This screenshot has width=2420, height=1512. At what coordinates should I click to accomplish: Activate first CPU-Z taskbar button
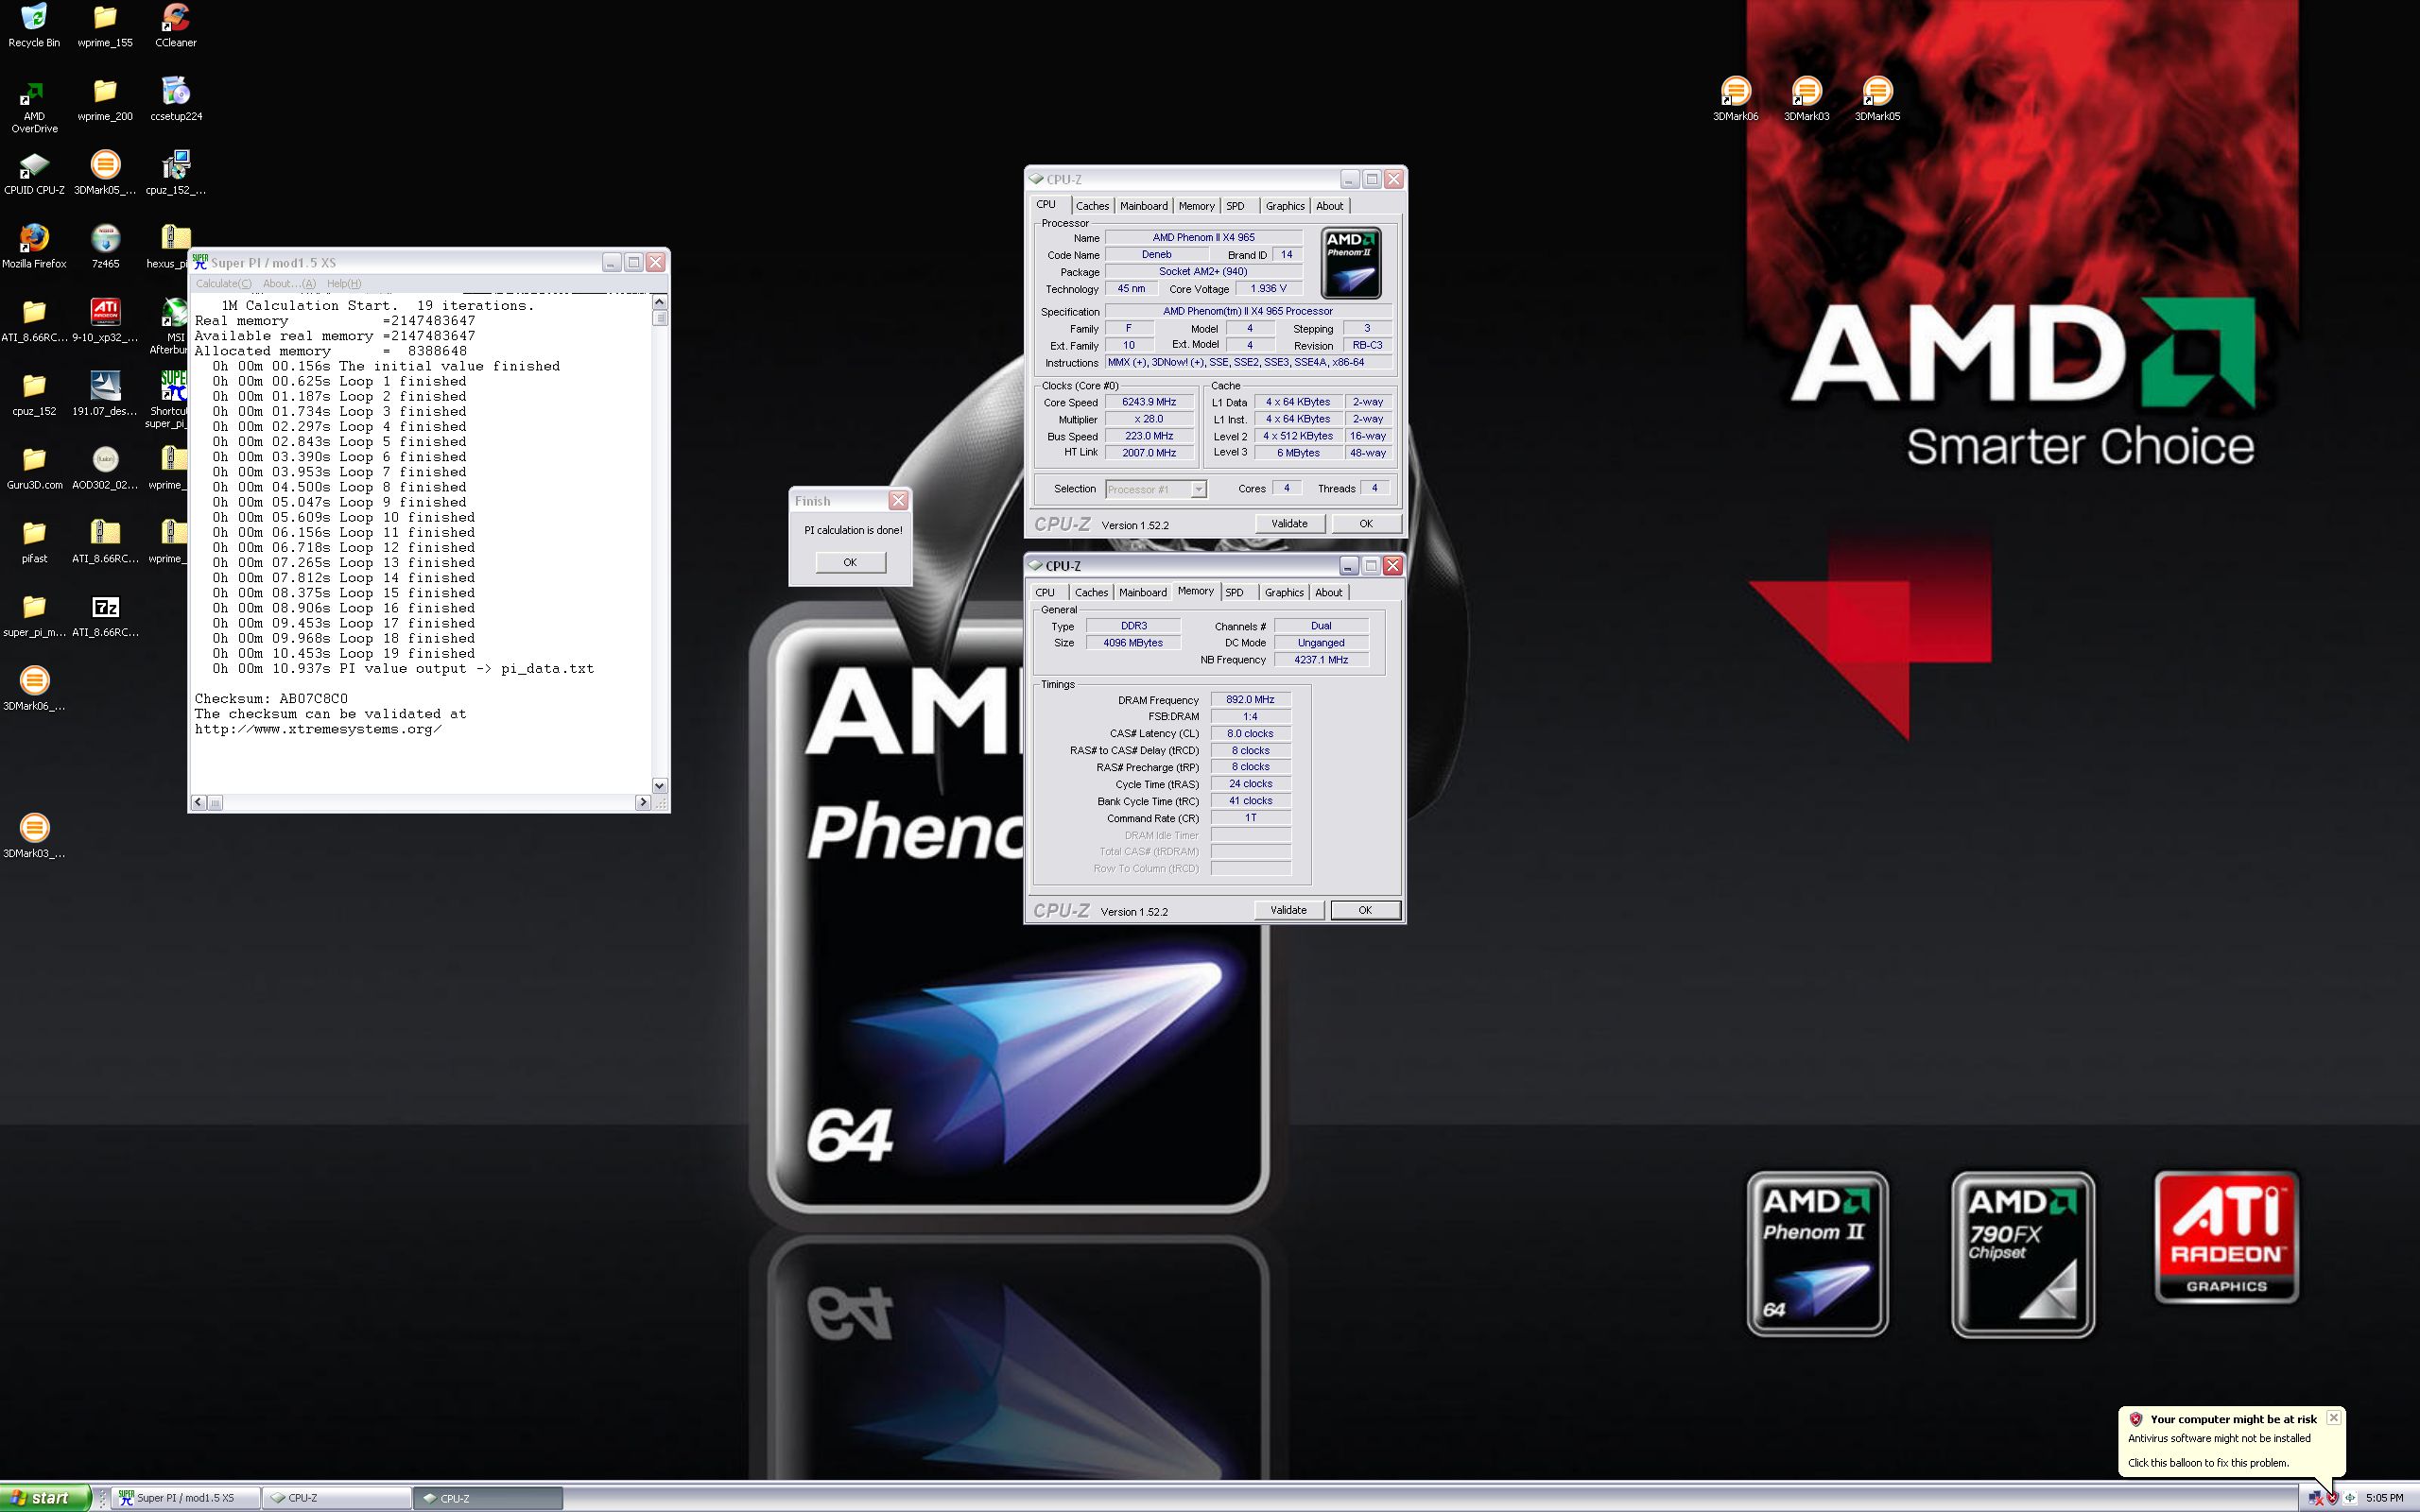pos(337,1498)
